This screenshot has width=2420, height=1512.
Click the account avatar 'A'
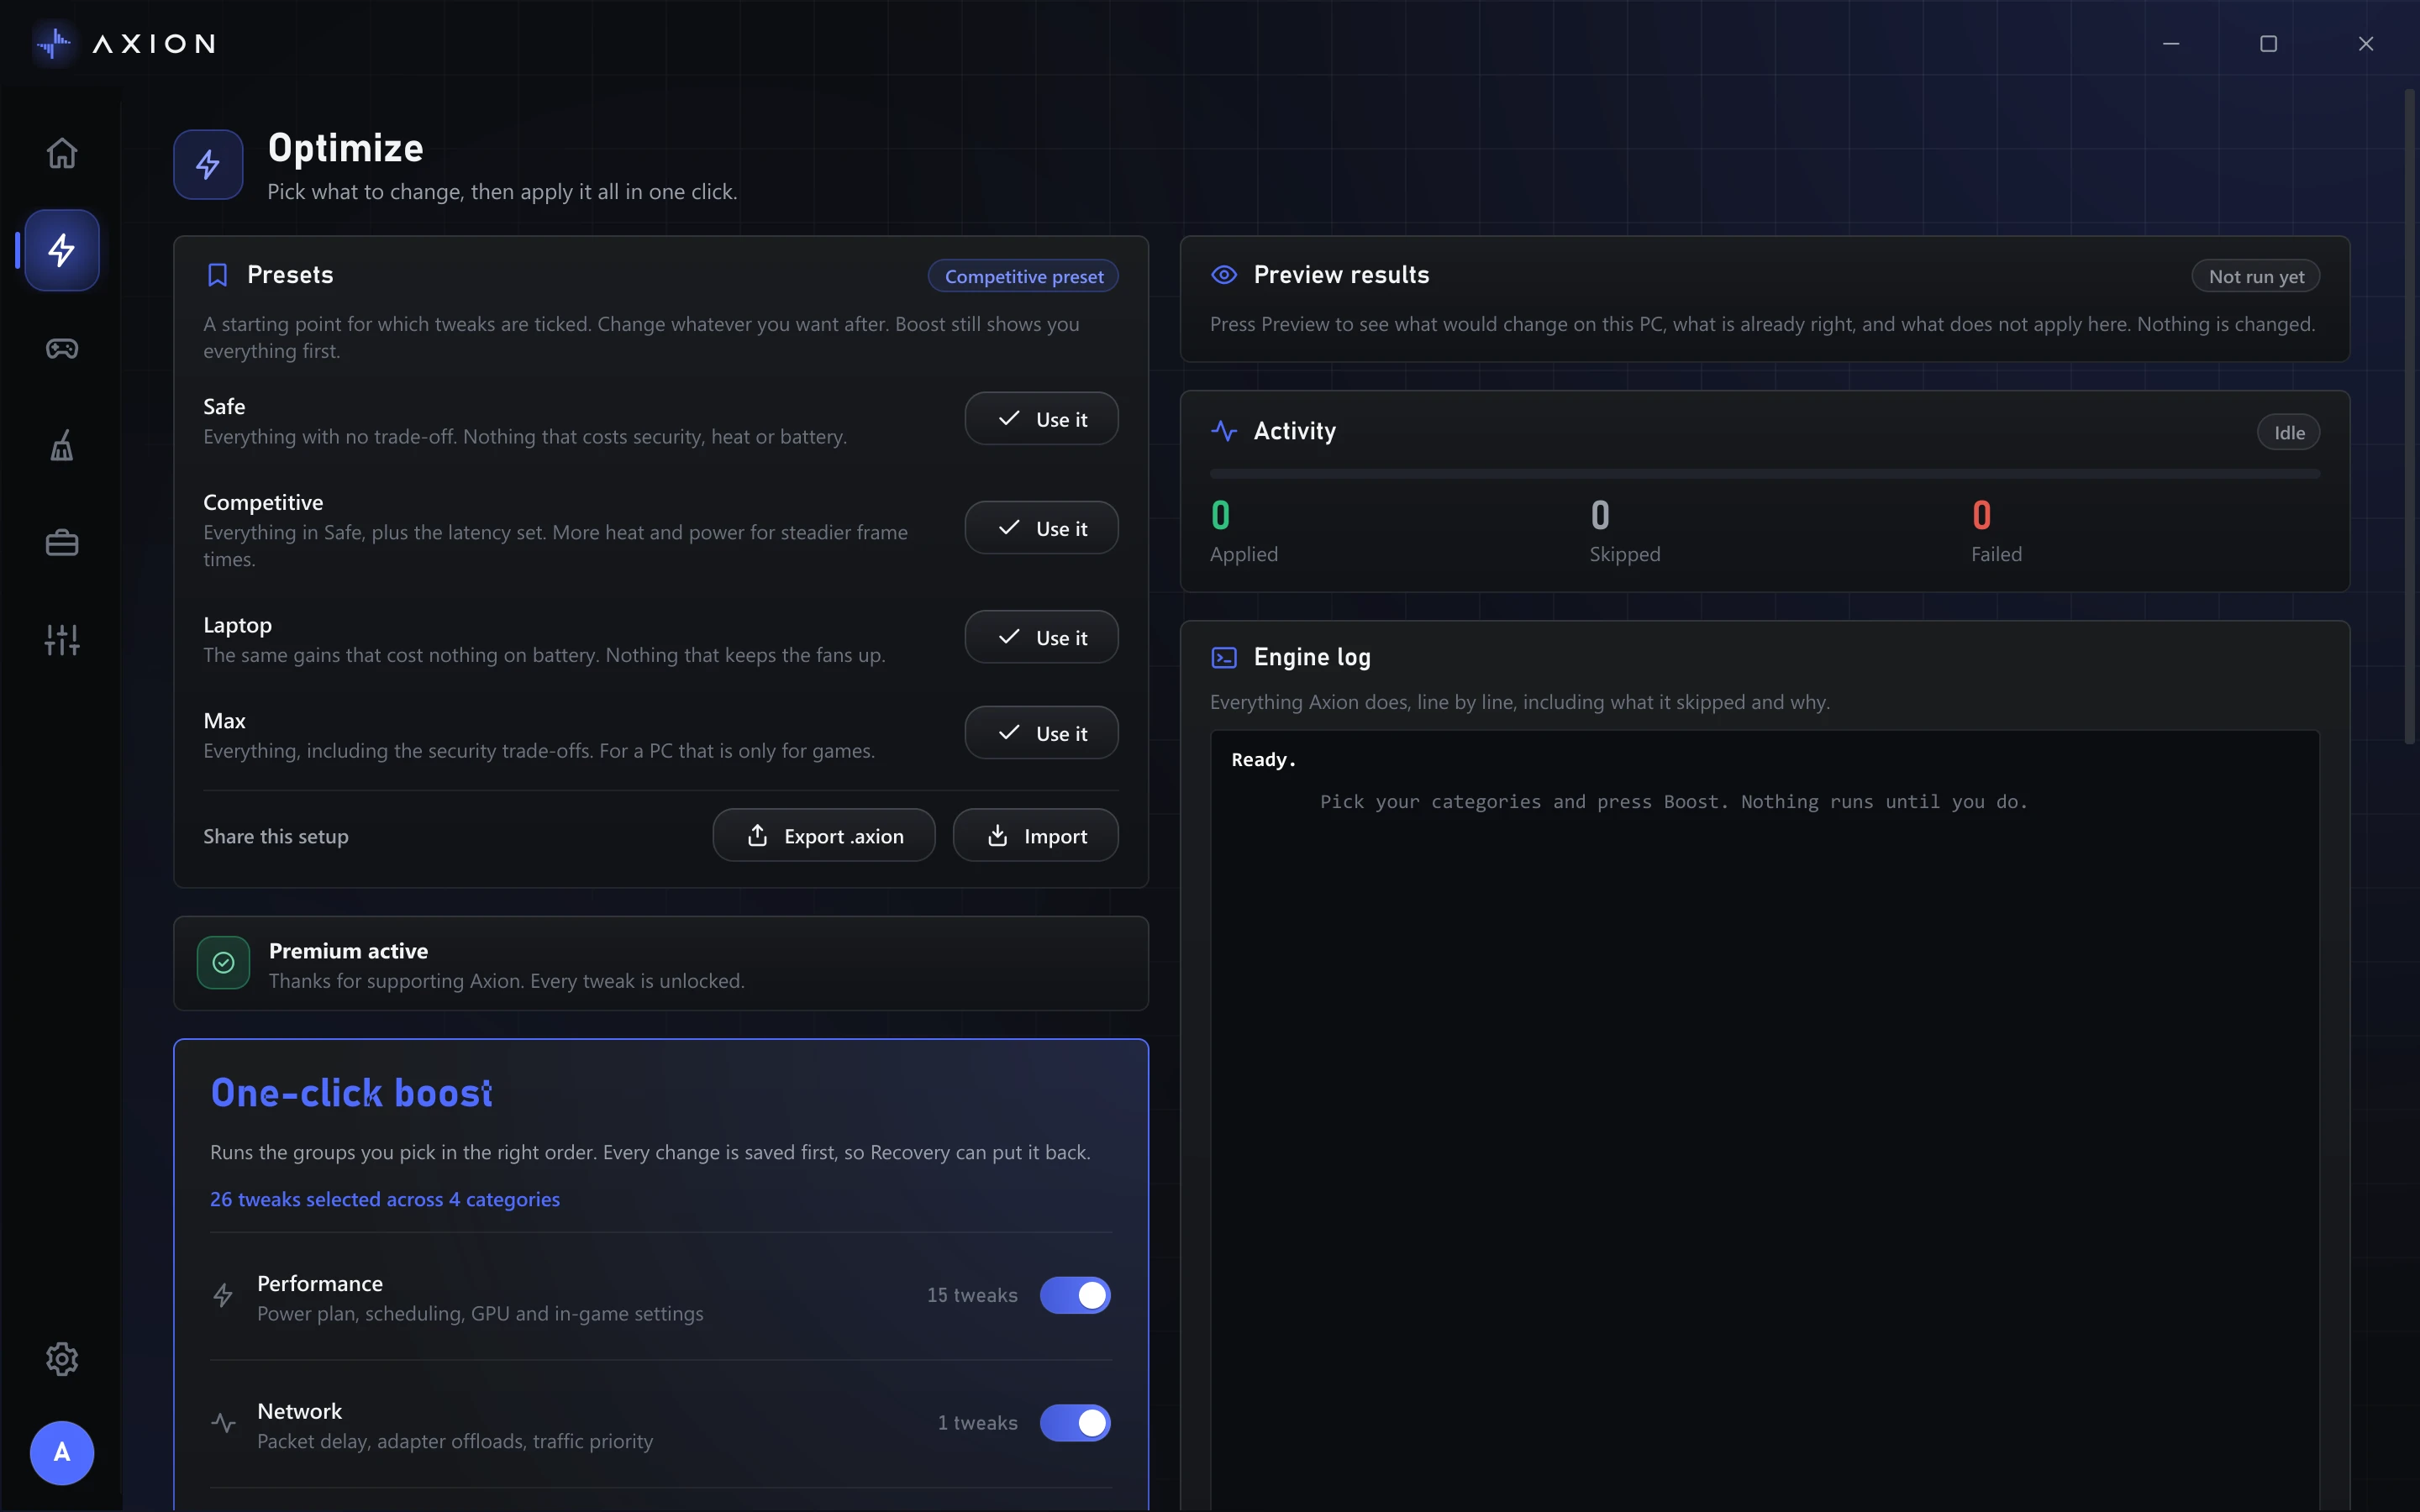(x=62, y=1452)
